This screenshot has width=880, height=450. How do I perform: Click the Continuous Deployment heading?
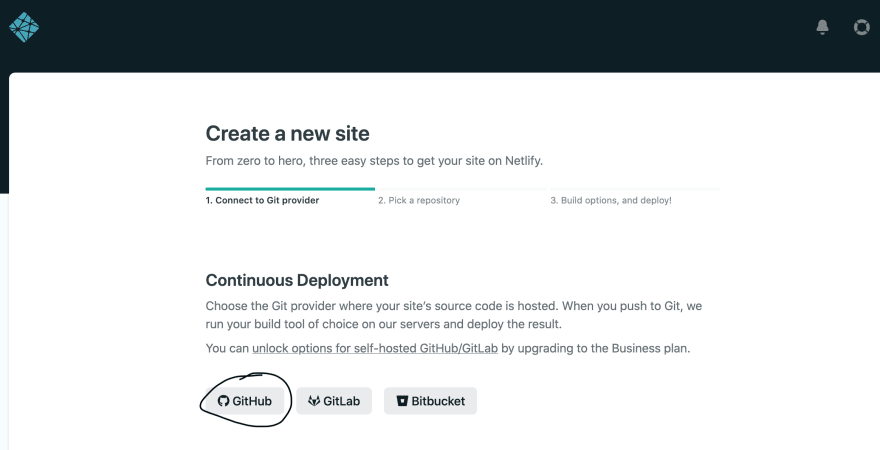297,280
